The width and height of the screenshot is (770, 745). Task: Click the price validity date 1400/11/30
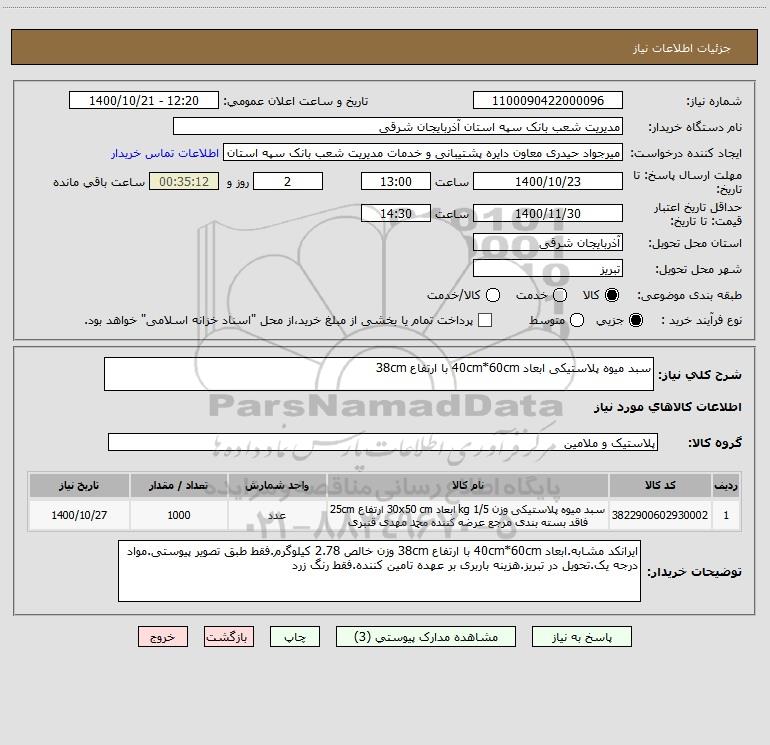[x=548, y=213]
